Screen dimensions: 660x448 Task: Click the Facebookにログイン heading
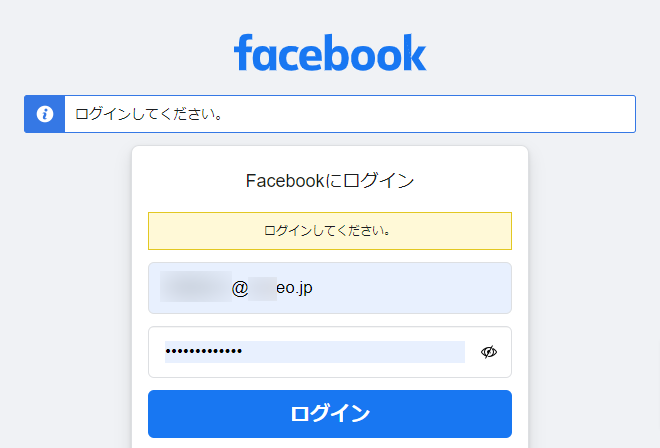point(330,181)
